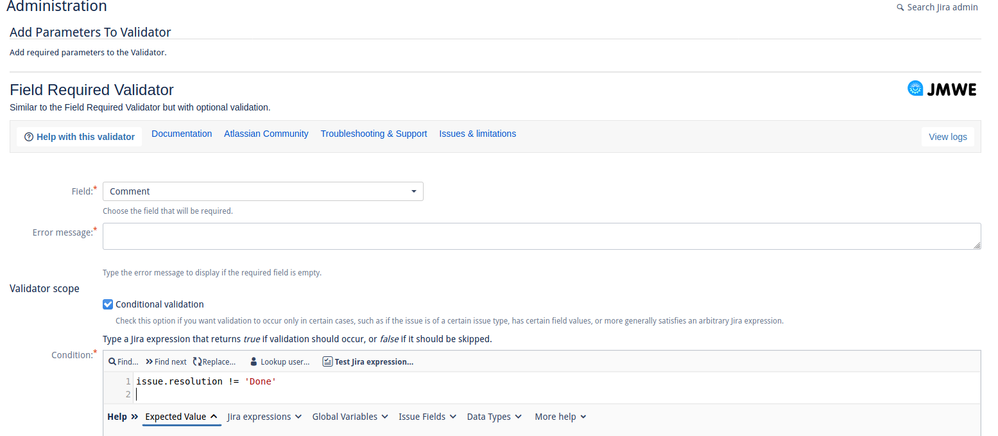Click the Find next double-arrow icon

click(x=149, y=362)
